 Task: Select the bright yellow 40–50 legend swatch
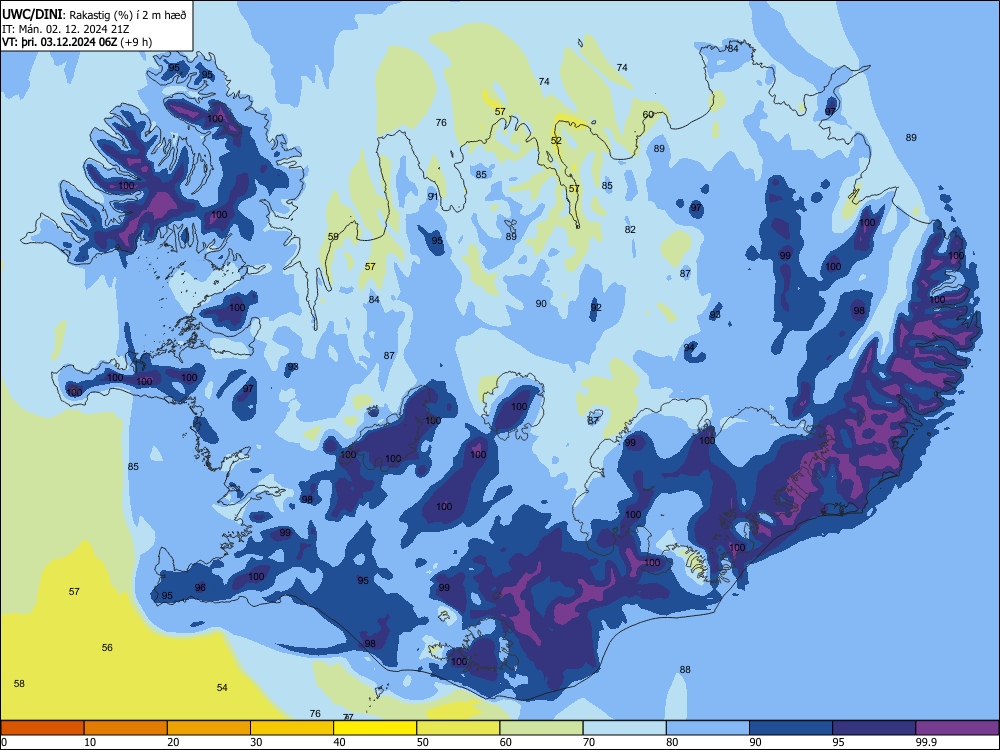point(375,728)
